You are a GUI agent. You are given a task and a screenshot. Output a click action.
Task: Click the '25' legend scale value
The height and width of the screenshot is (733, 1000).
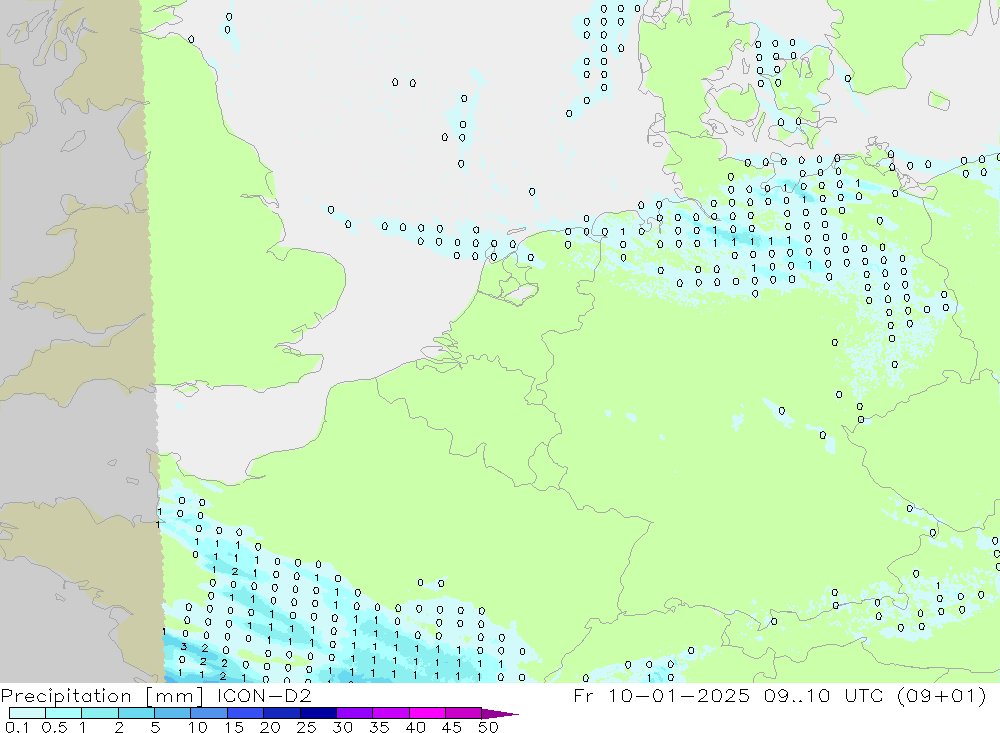(307, 727)
